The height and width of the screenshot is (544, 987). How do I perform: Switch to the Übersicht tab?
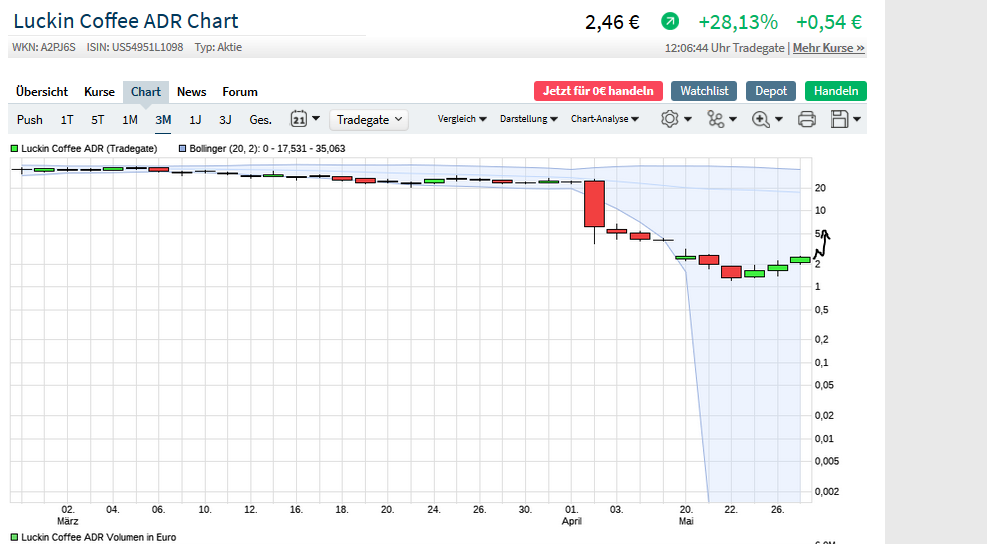click(42, 92)
